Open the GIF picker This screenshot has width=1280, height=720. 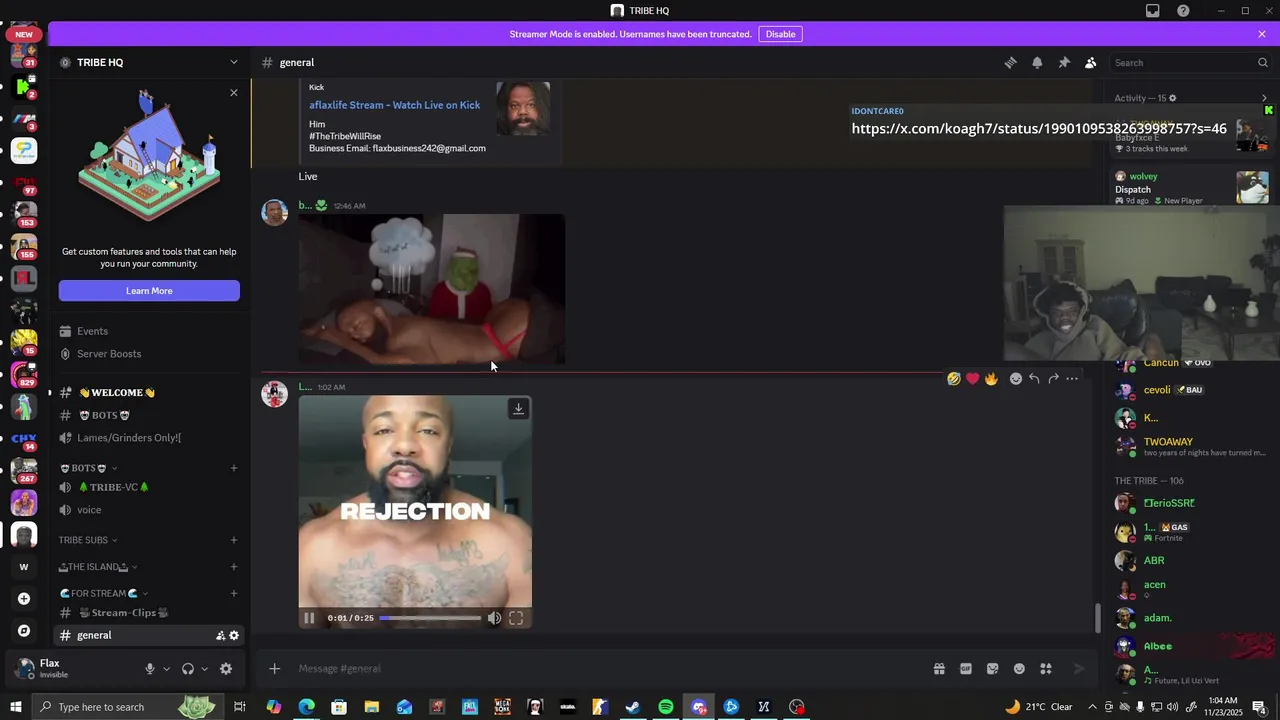[x=966, y=669]
